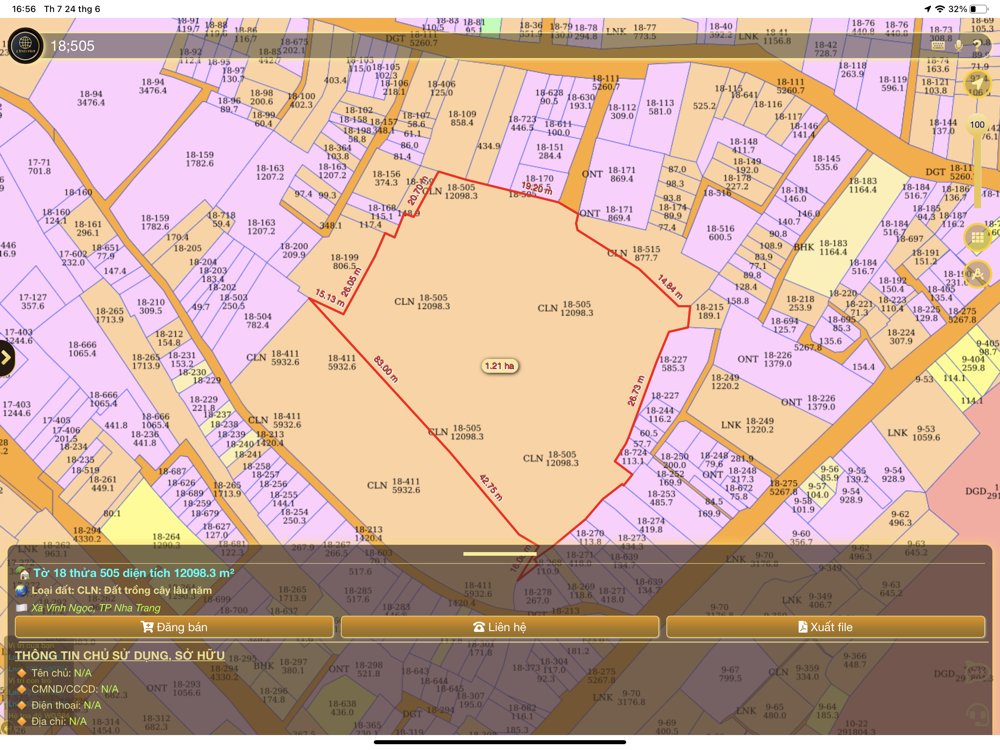This screenshot has width=1000, height=750.
Task: Select parcel 17-71 701.8
Action: tap(39, 166)
